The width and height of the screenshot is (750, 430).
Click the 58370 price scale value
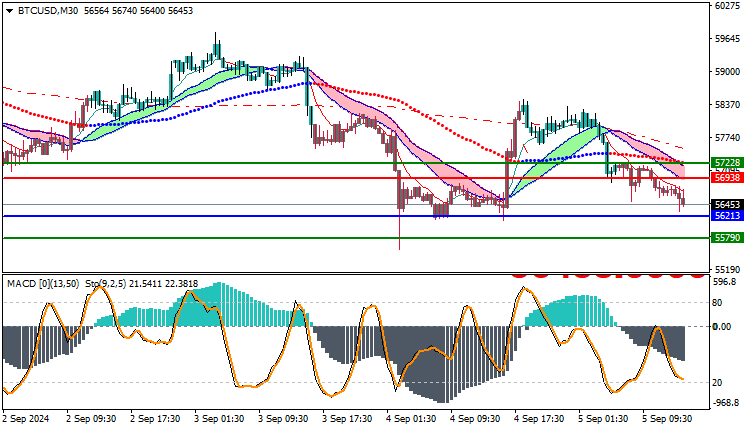727,104
